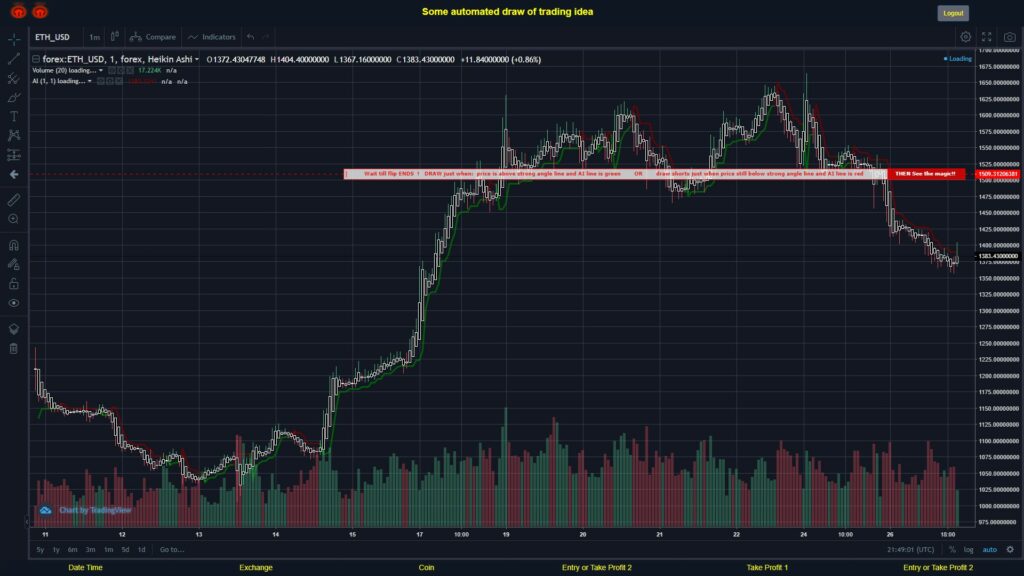Click the first red logo icon at top left
Viewport: 1024px width, 576px height.
[x=18, y=11]
